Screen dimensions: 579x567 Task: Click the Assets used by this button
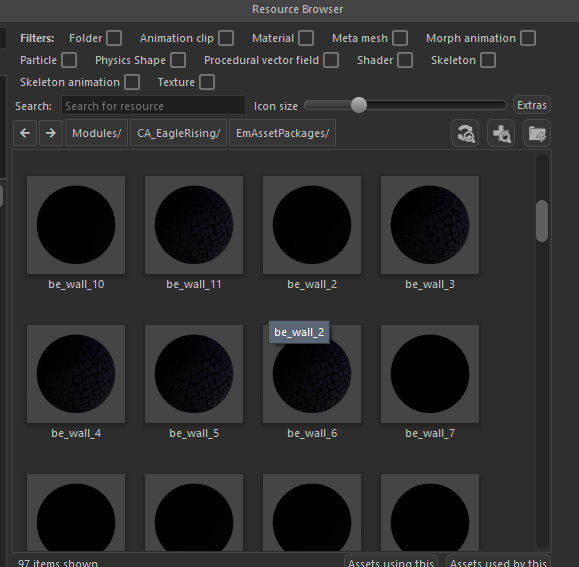pyautogui.click(x=498, y=561)
